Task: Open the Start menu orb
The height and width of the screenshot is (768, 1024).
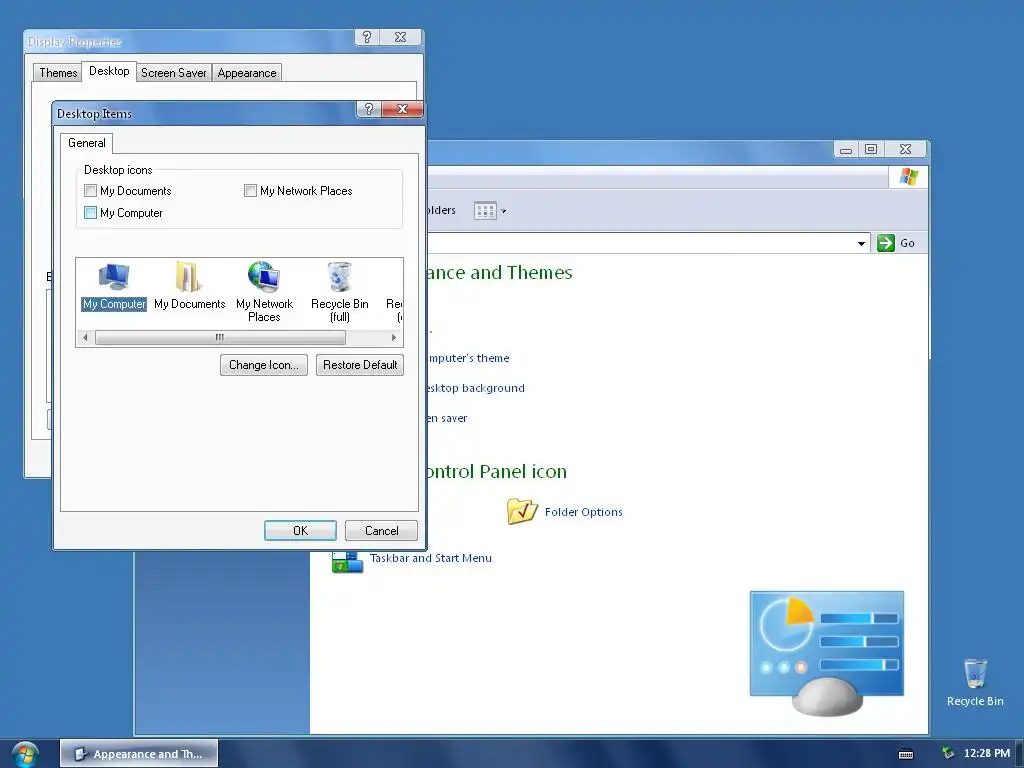Action: coord(25,754)
